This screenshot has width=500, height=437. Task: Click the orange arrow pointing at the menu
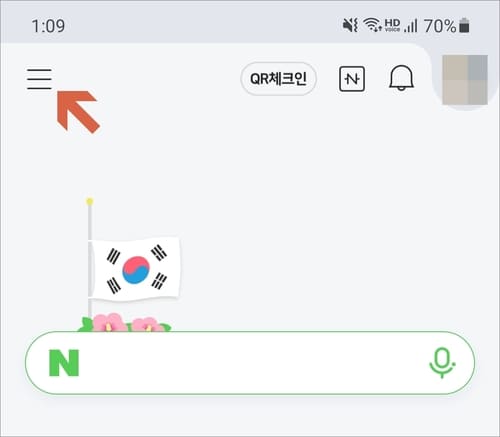[78, 111]
